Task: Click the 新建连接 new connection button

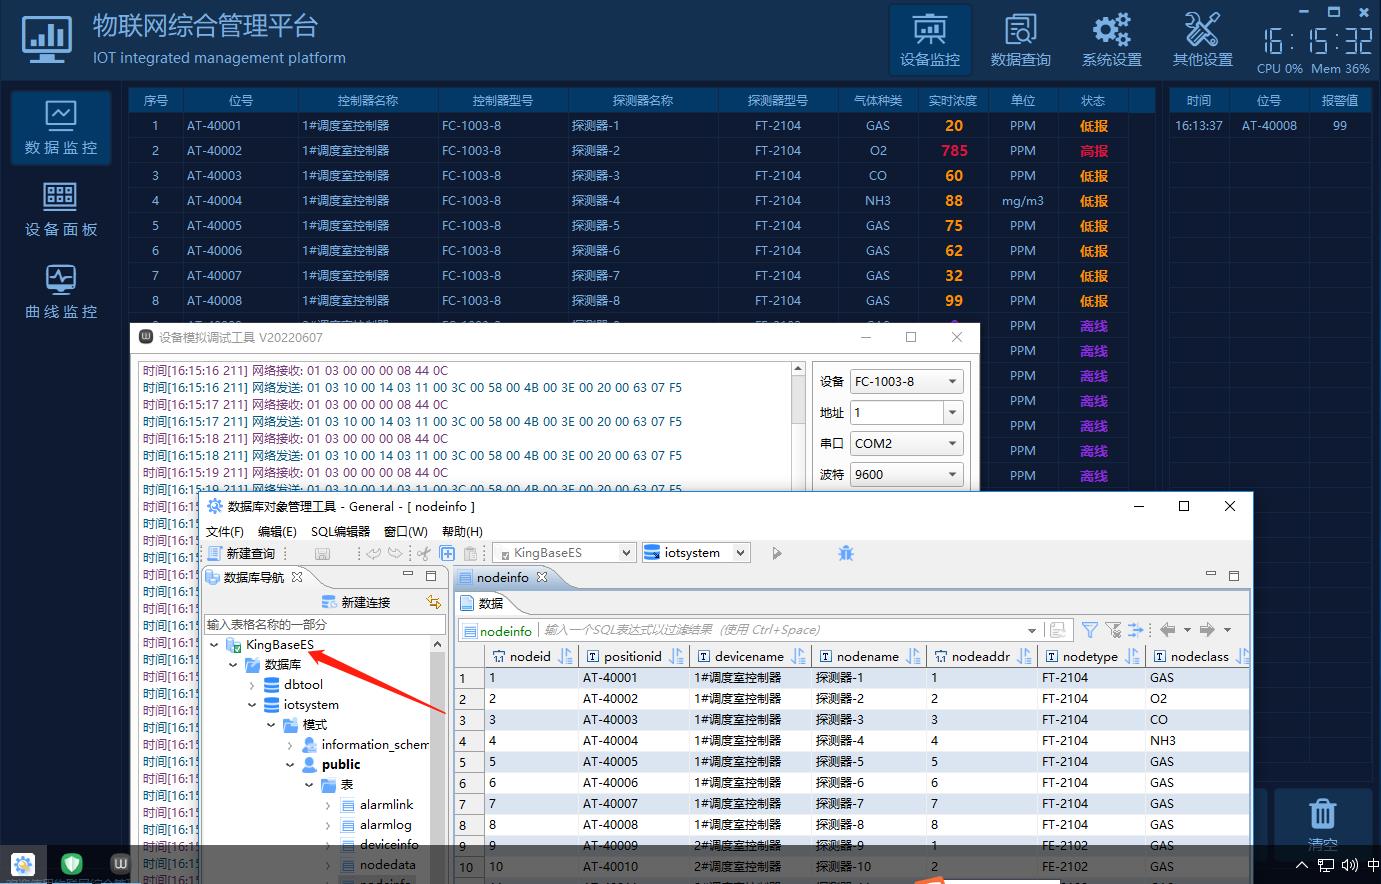Action: click(356, 602)
